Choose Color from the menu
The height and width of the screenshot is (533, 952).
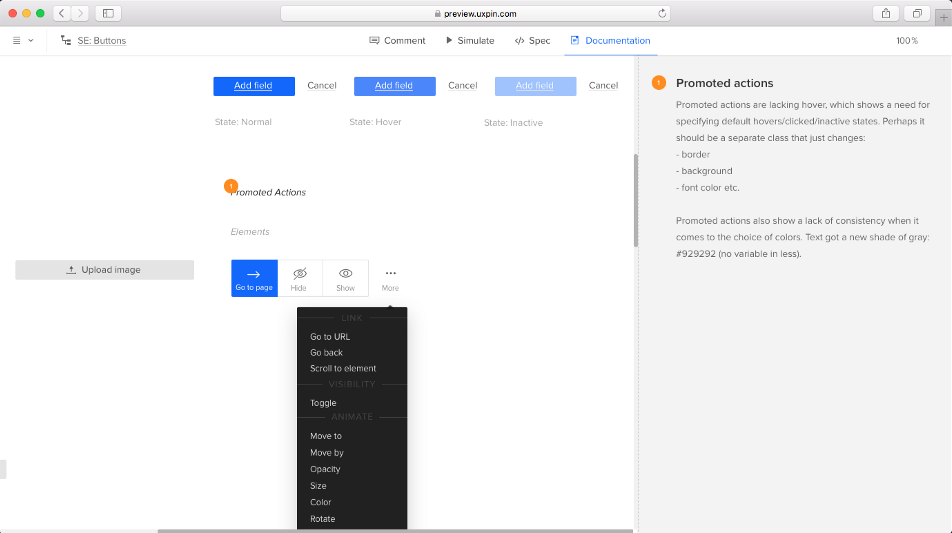tap(321, 502)
